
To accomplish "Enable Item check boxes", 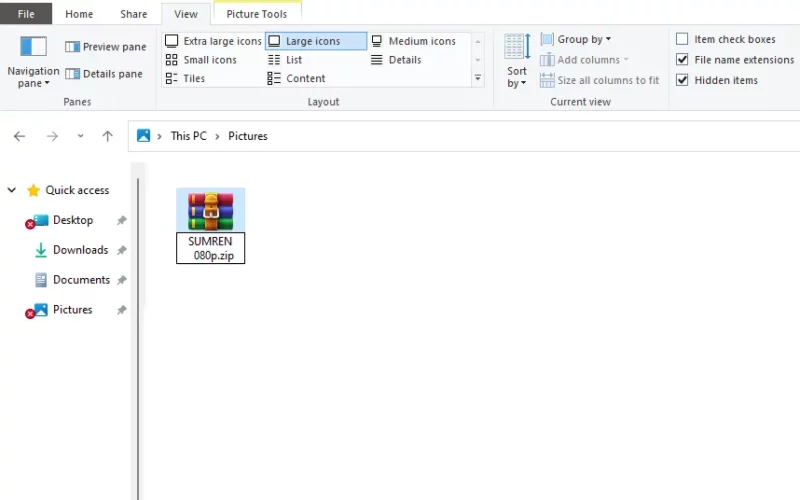I will tap(682, 39).
